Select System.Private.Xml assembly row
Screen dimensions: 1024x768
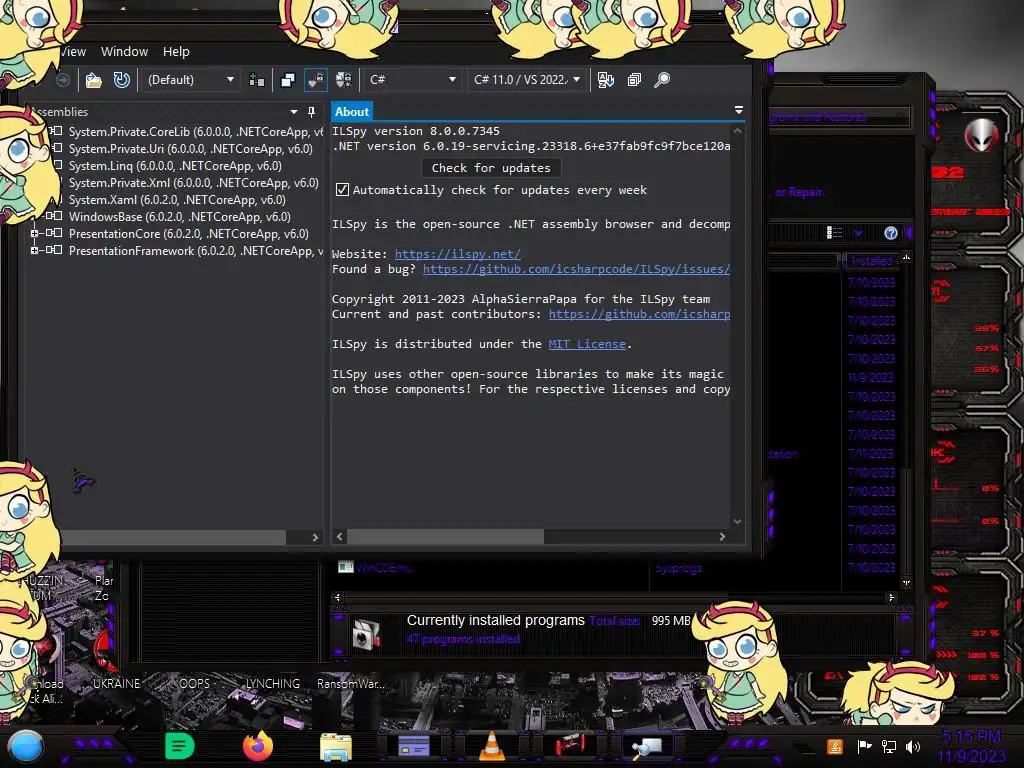(193, 183)
